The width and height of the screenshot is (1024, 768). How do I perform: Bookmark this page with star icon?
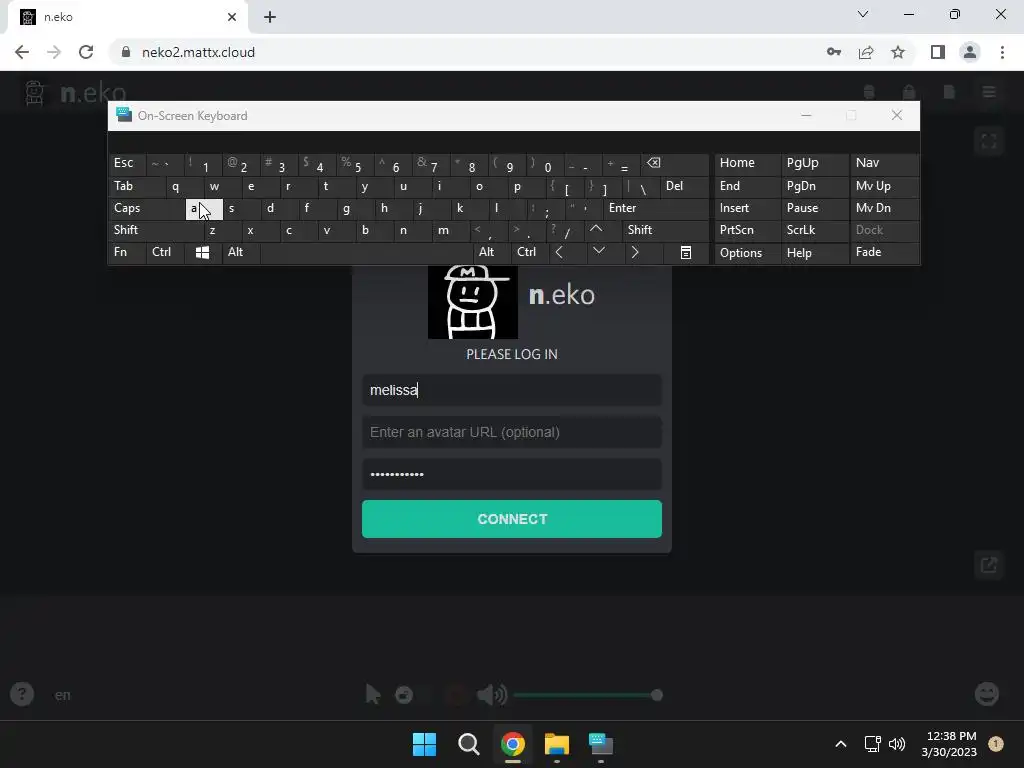click(x=898, y=52)
